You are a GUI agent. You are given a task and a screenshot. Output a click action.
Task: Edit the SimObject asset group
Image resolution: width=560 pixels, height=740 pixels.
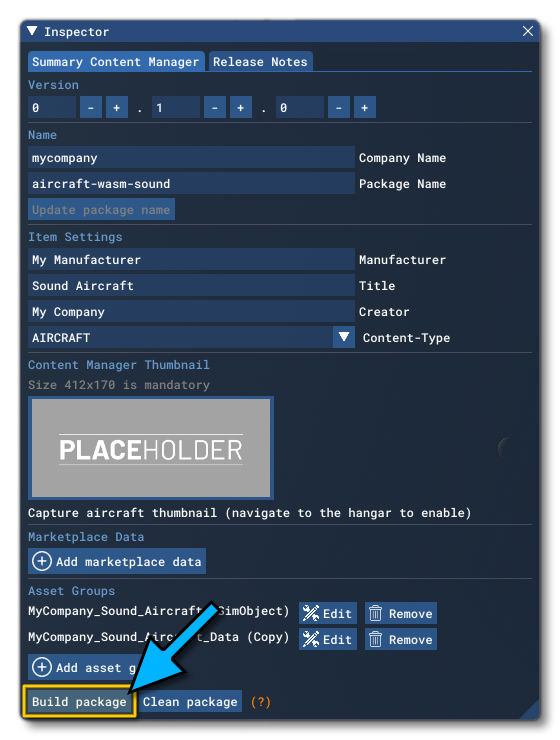(328, 614)
